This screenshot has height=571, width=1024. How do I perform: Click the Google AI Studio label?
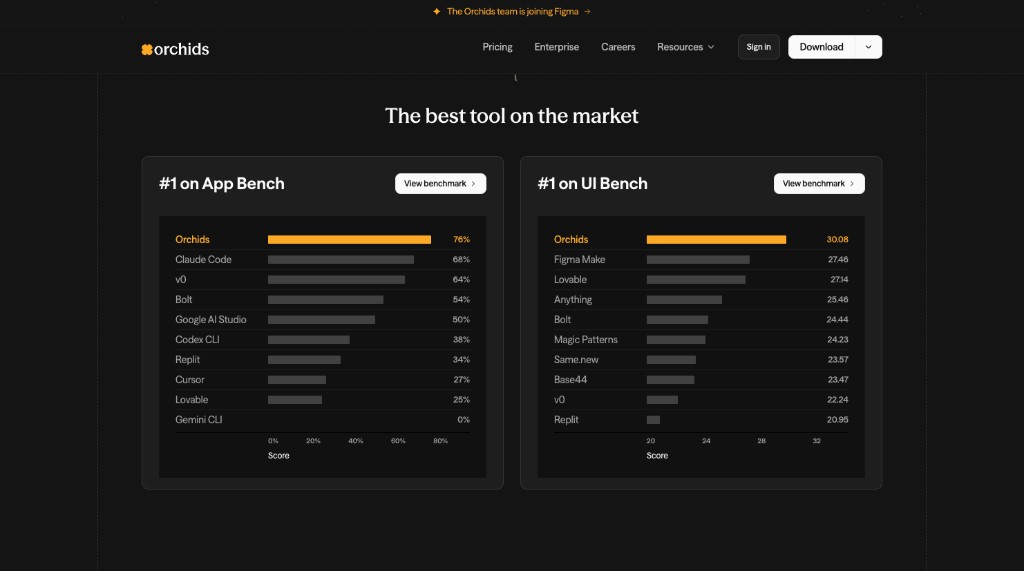210,319
